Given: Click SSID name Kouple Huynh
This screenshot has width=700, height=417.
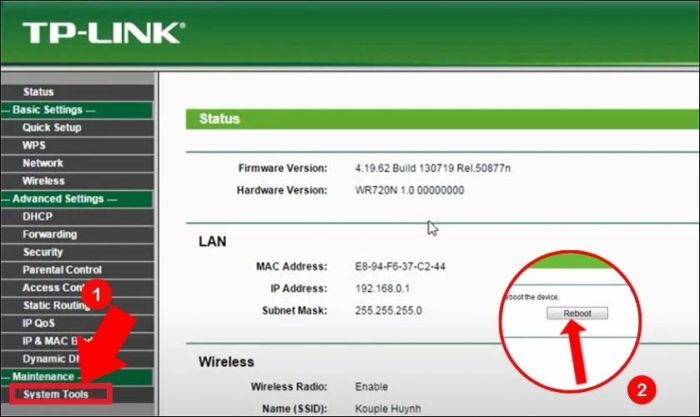Looking at the screenshot, I should coord(388,409).
